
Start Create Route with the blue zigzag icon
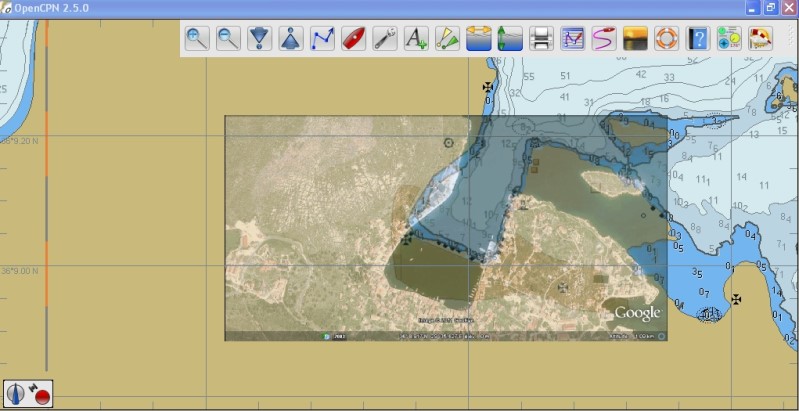coord(322,39)
